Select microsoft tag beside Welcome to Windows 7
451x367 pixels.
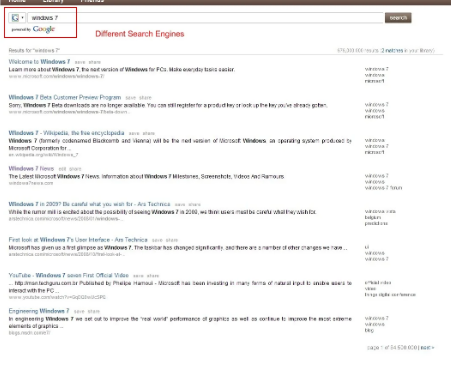coord(374,81)
